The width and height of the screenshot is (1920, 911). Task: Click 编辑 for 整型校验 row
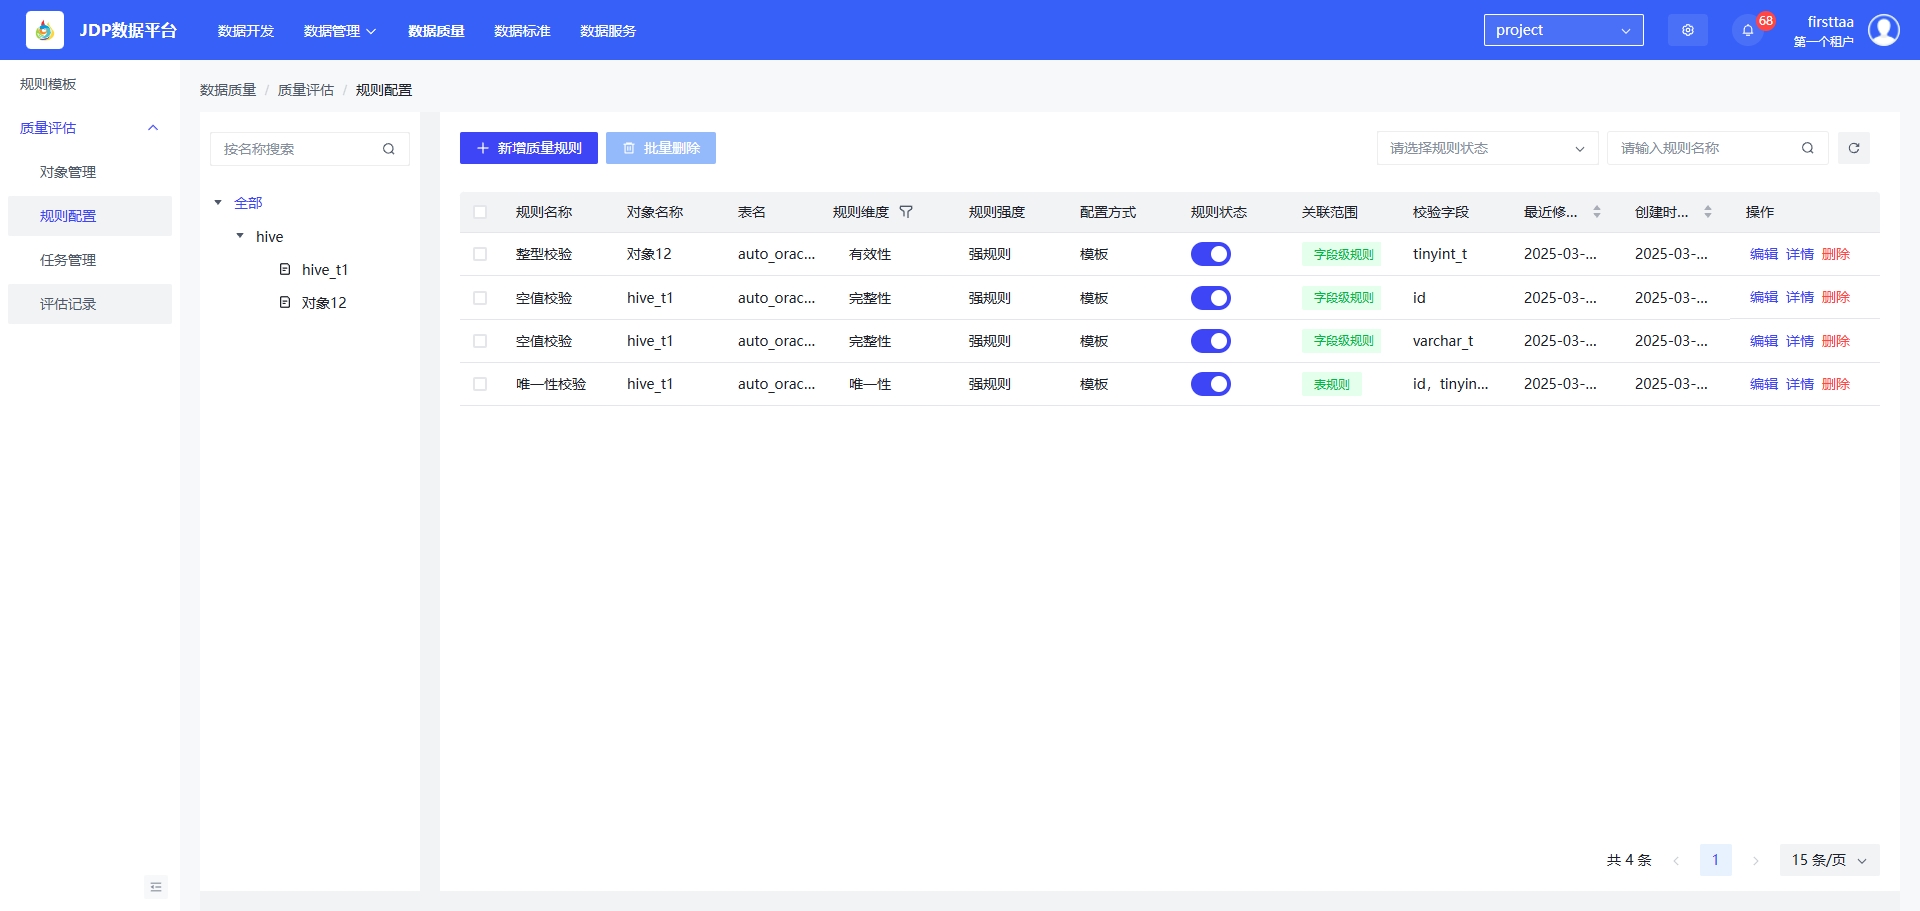point(1764,254)
